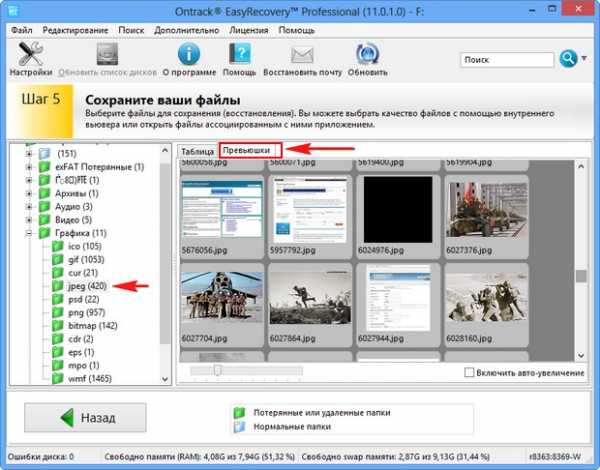The width and height of the screenshot is (600, 470).
Task: Select the mpo (1) folder icon
Action: (58, 365)
